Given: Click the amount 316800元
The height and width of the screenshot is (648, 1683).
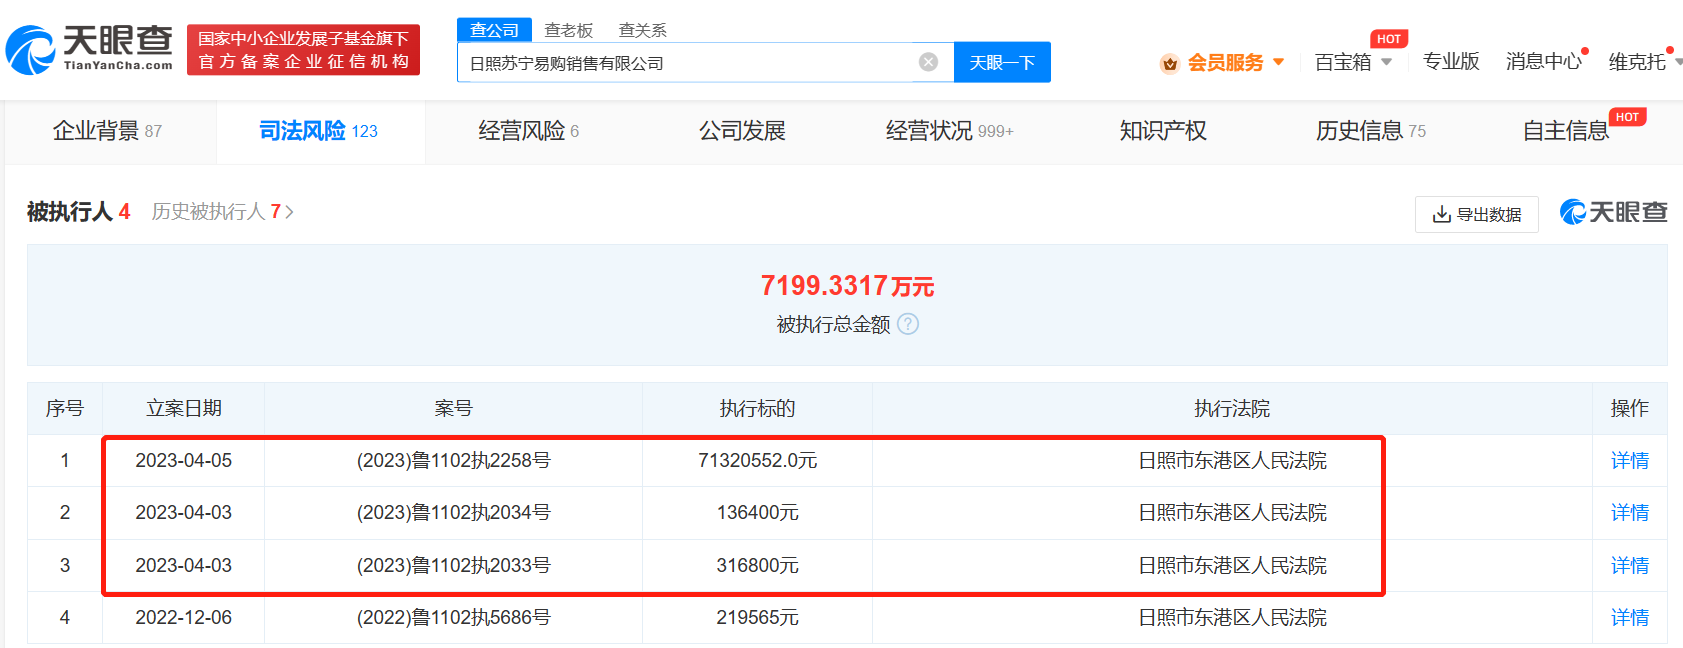Looking at the screenshot, I should 757,566.
